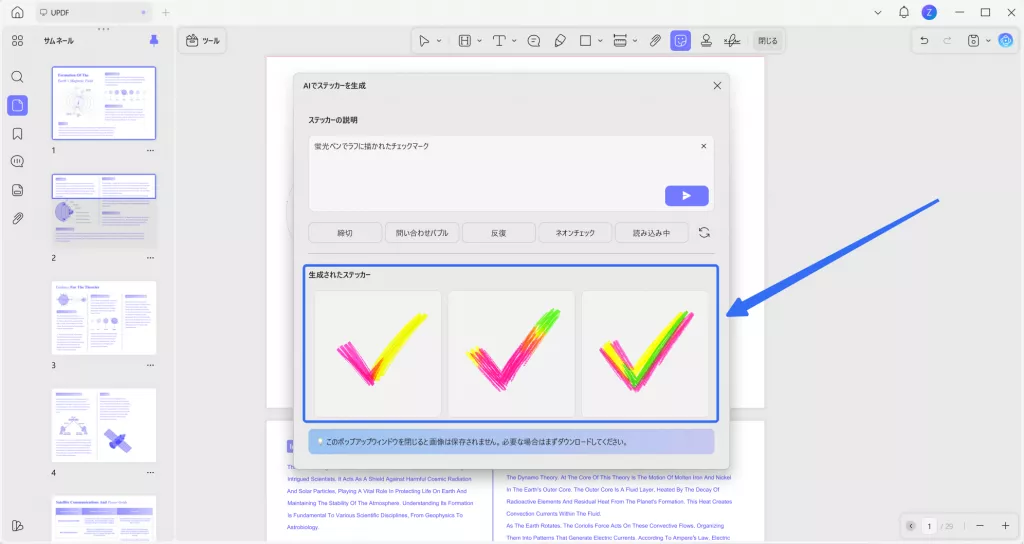Select the cursor pointer tool

(424, 40)
